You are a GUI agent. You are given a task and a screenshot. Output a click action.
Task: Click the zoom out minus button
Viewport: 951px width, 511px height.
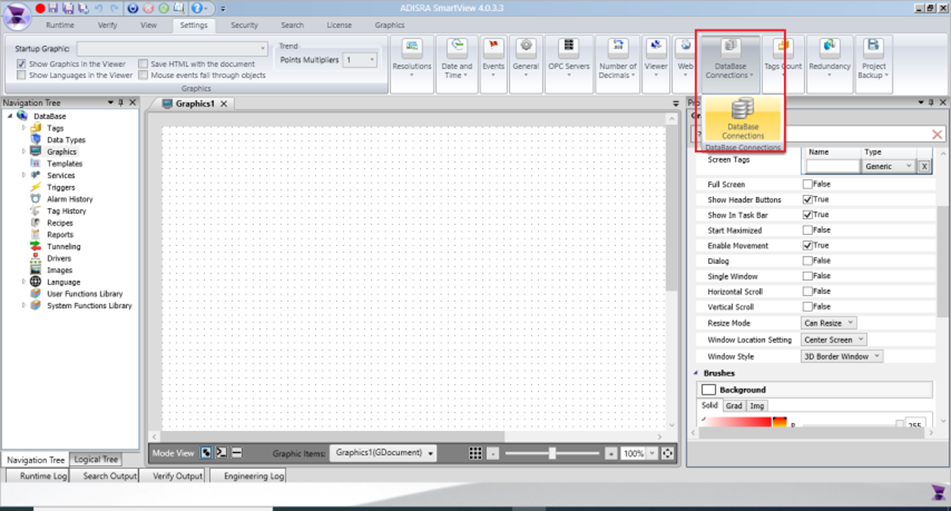[493, 453]
